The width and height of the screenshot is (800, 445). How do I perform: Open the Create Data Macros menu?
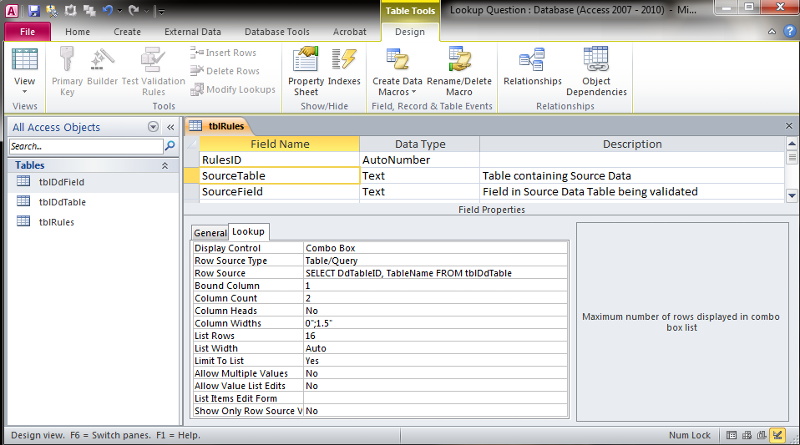point(397,71)
